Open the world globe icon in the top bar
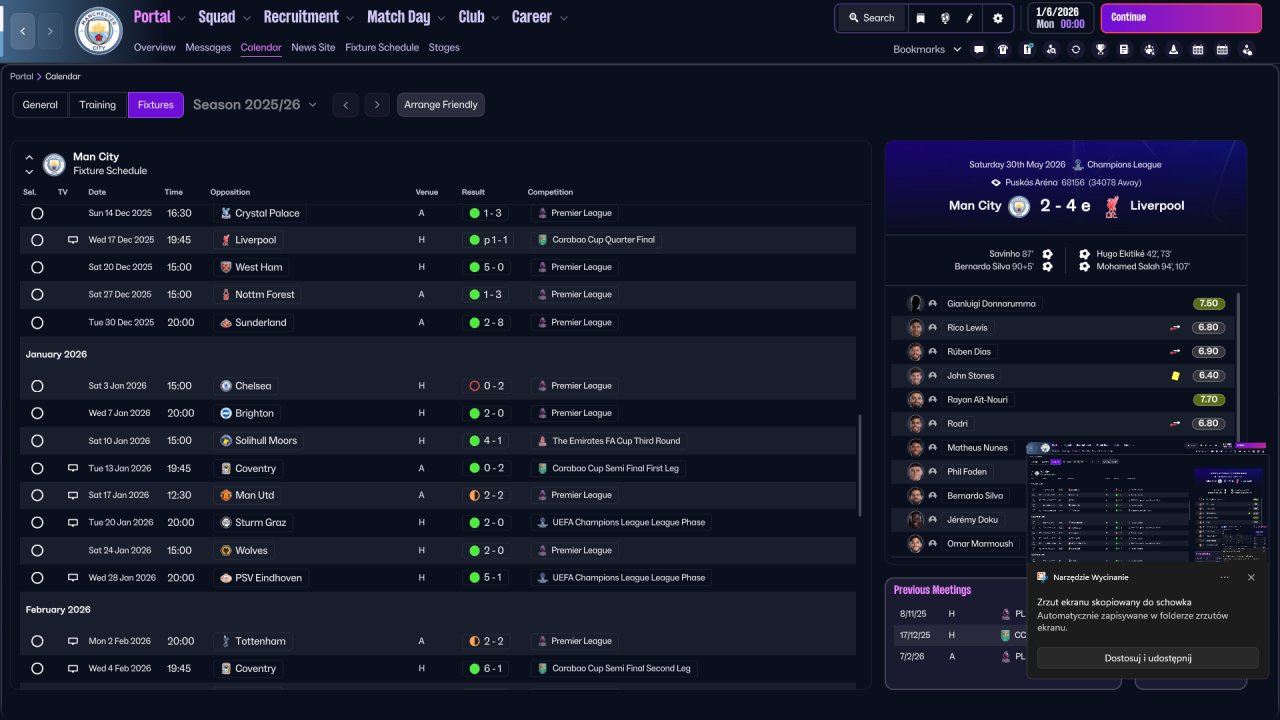The width and height of the screenshot is (1280, 720). pyautogui.click(x=945, y=18)
